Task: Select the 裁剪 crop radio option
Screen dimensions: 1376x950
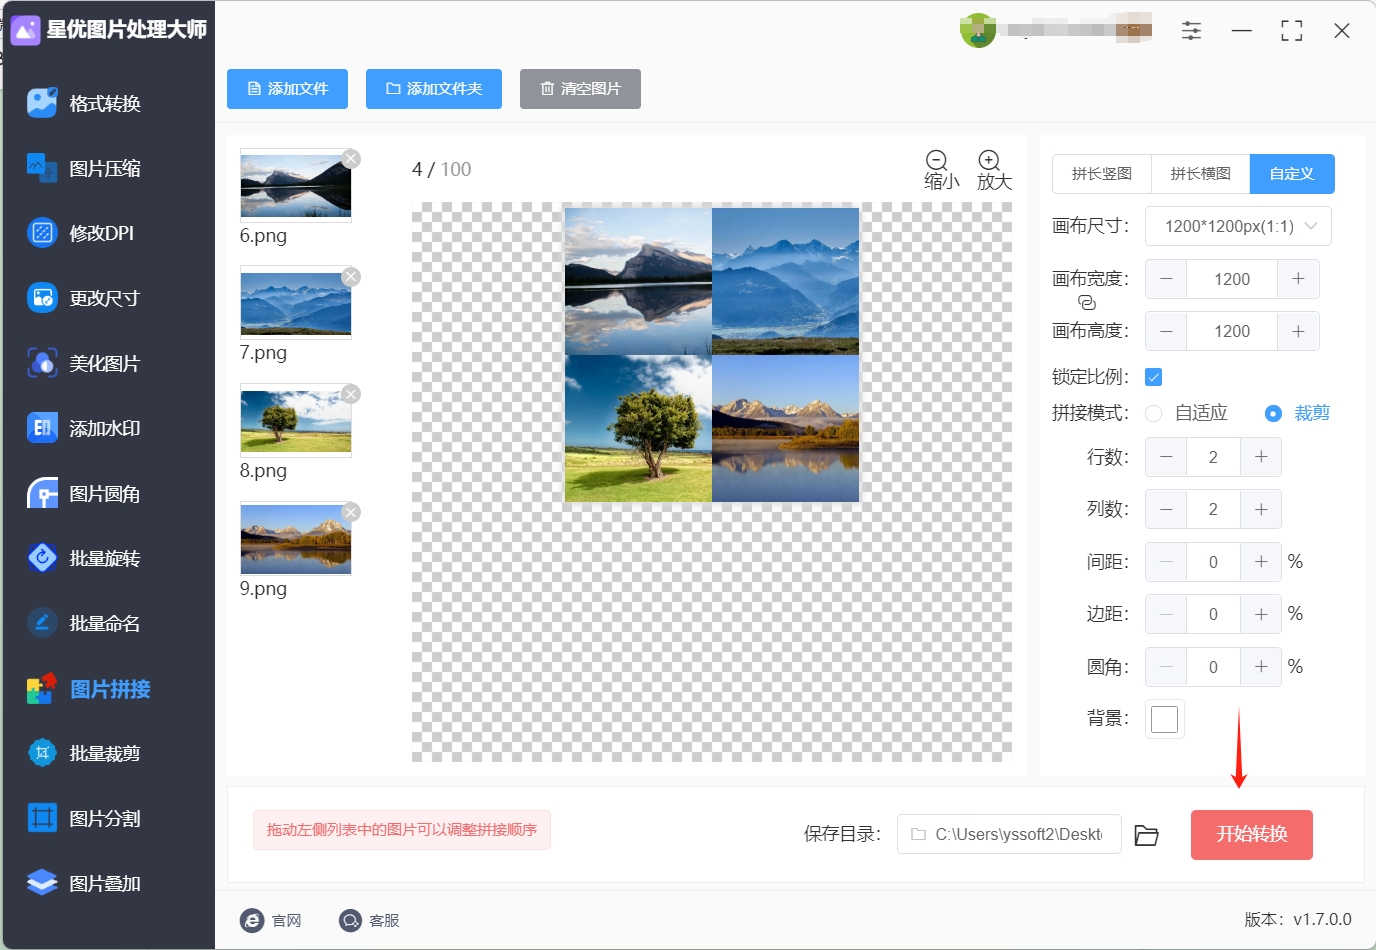Action: (x=1273, y=413)
